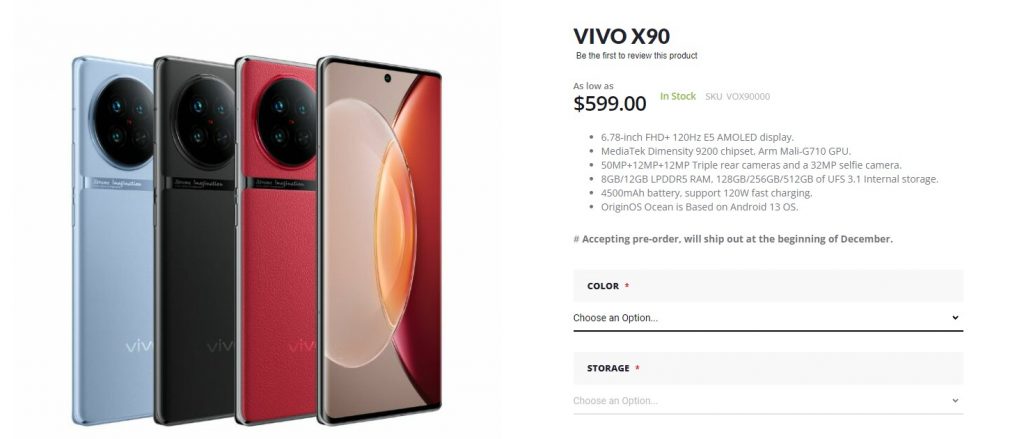Click the red leather Vivo X90 phone
Viewport: 1024px width, 439px height.
[276, 240]
